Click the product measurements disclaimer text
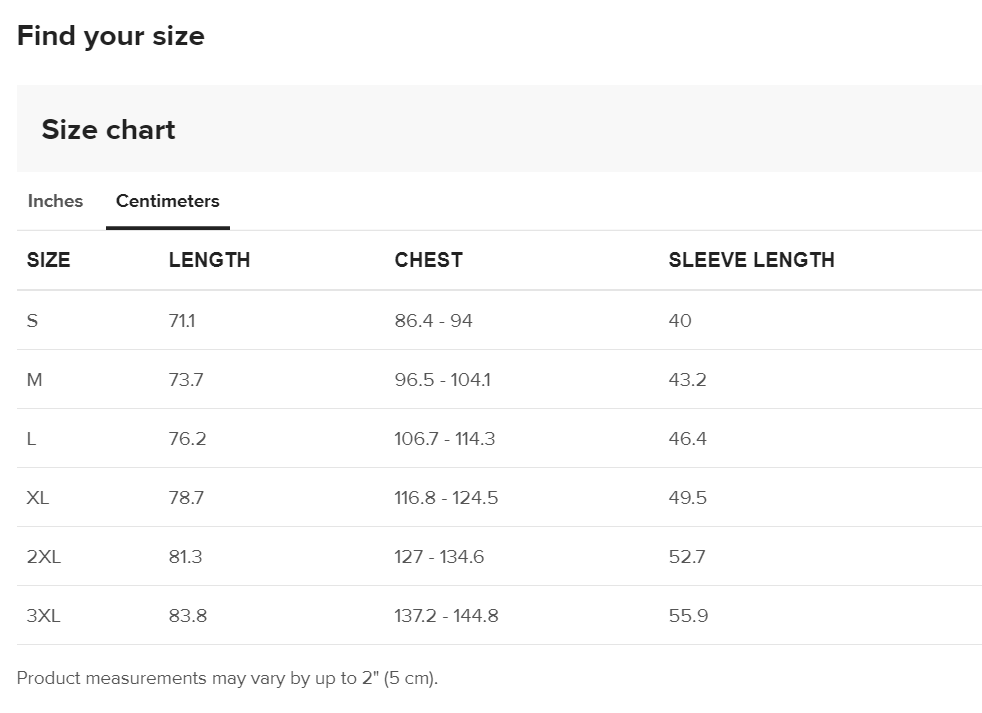The width and height of the screenshot is (982, 713). pyautogui.click(x=227, y=678)
